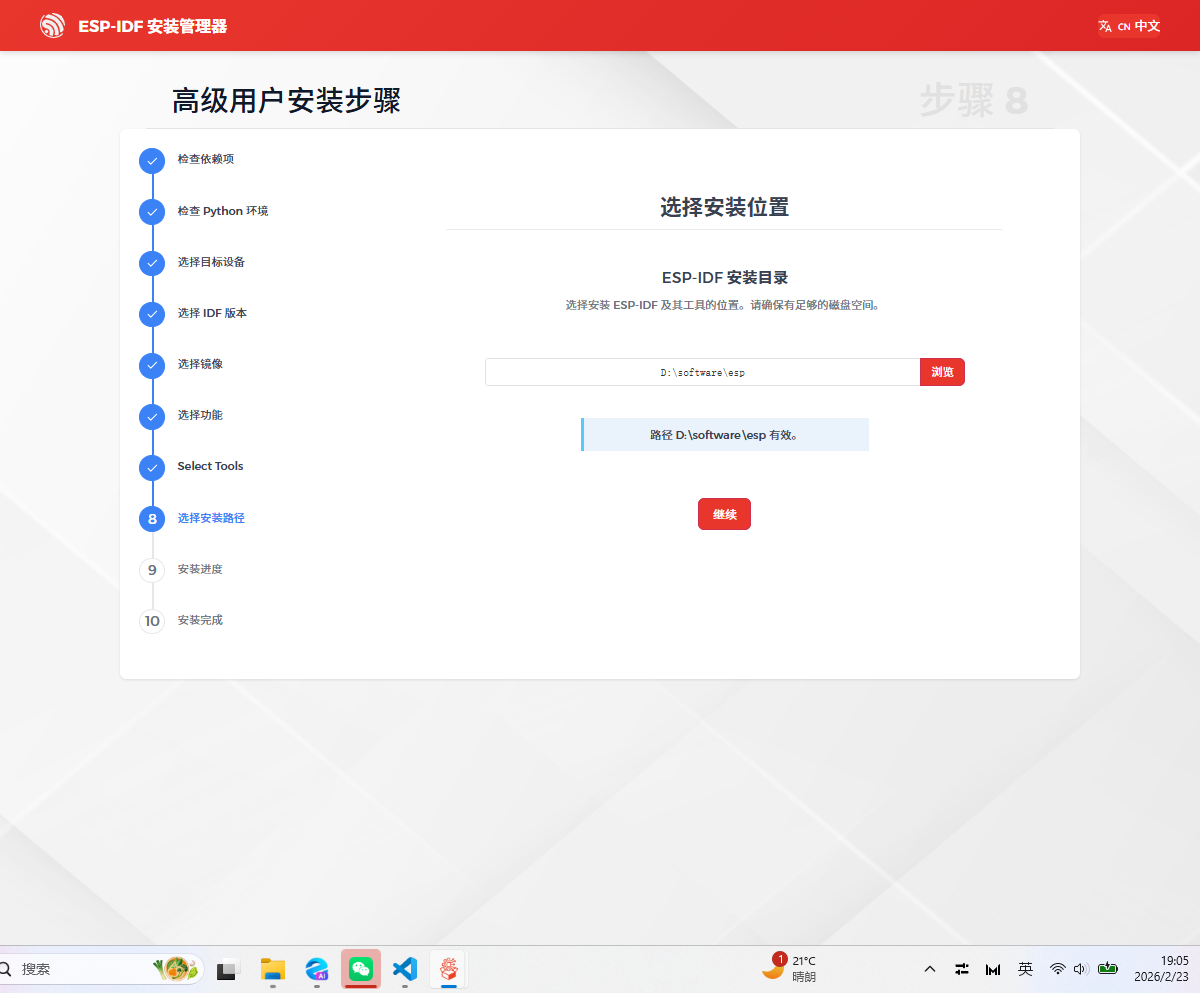This screenshot has height=993, width=1200.
Task: Click the battery status tray icon
Action: (x=1107, y=969)
